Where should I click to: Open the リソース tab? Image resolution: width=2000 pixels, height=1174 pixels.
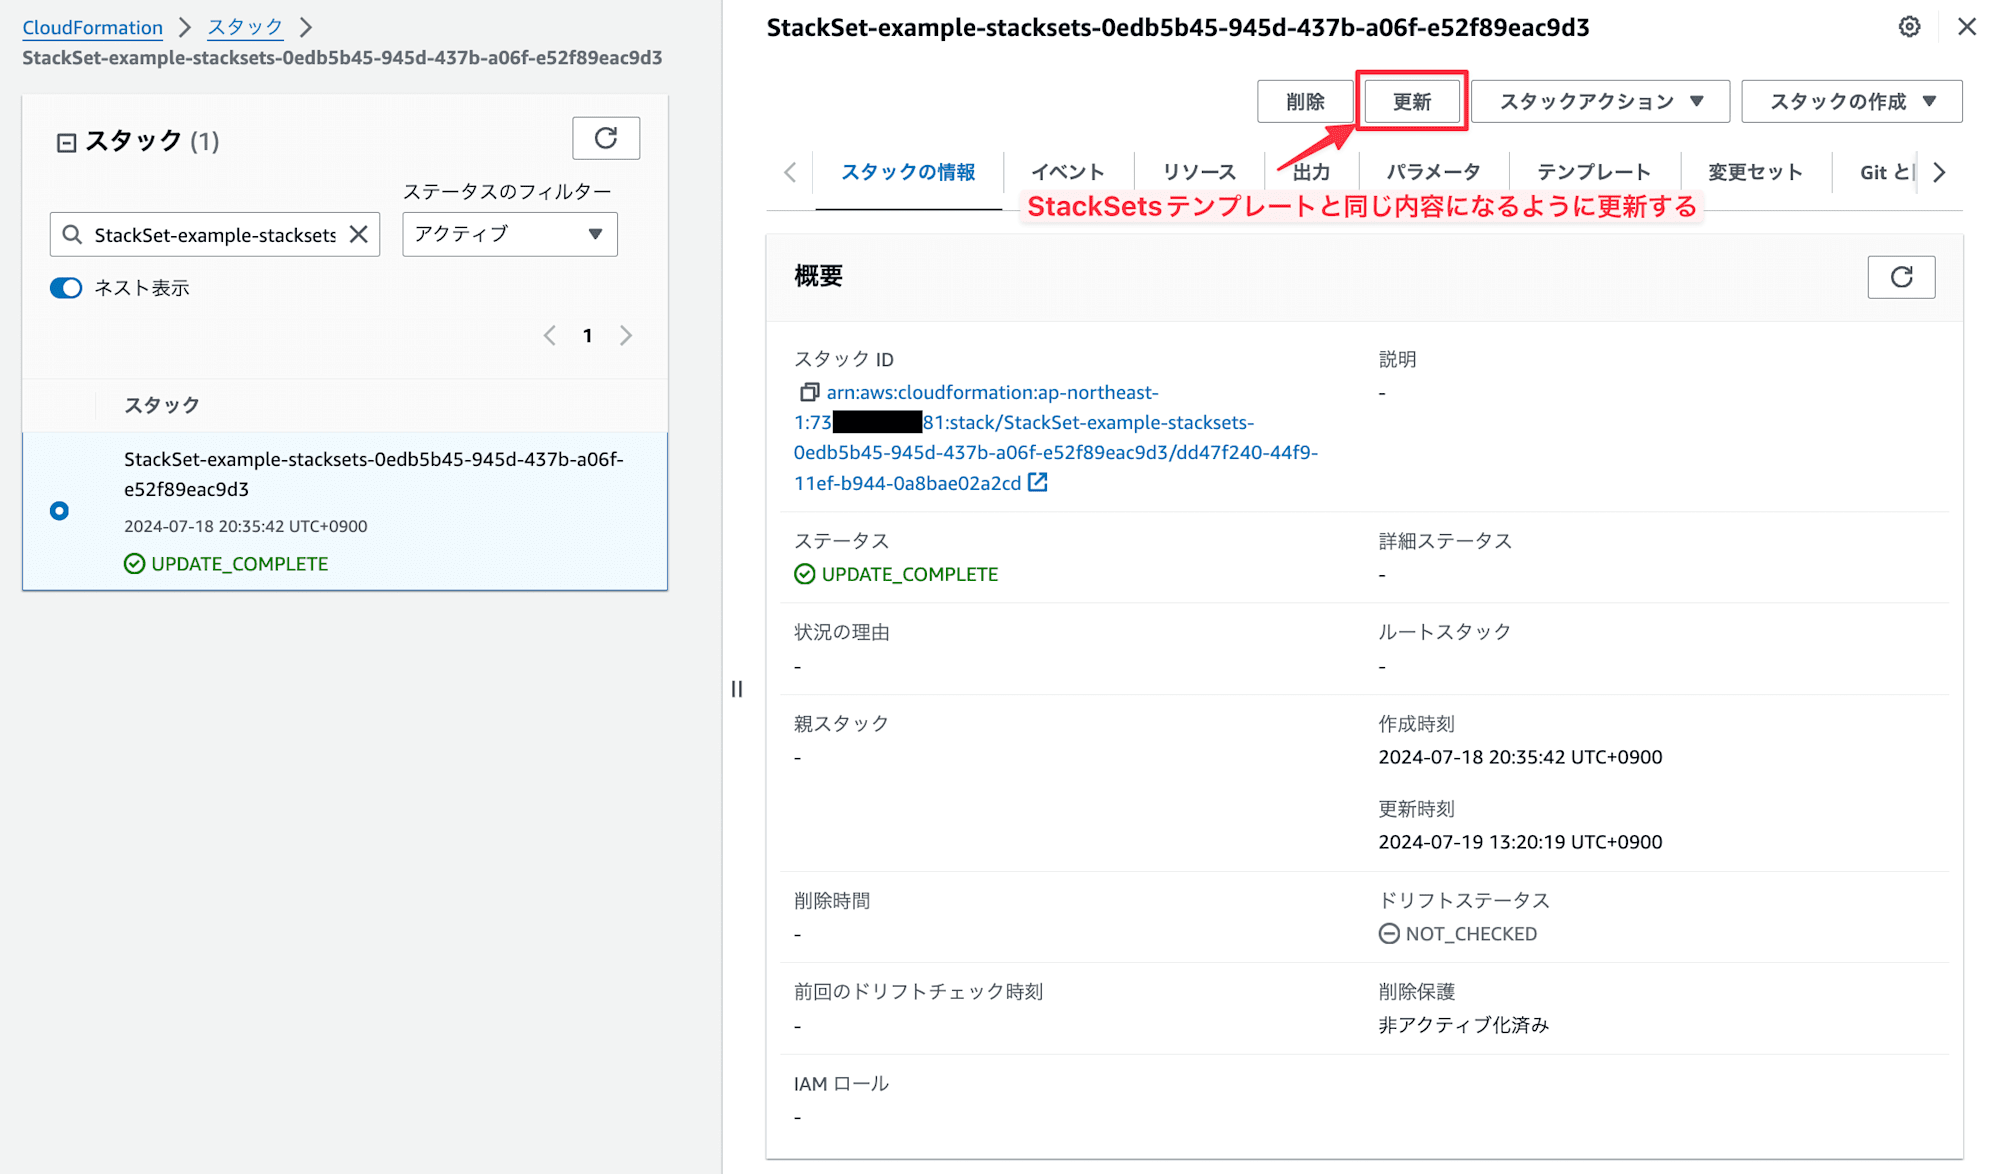(1198, 172)
